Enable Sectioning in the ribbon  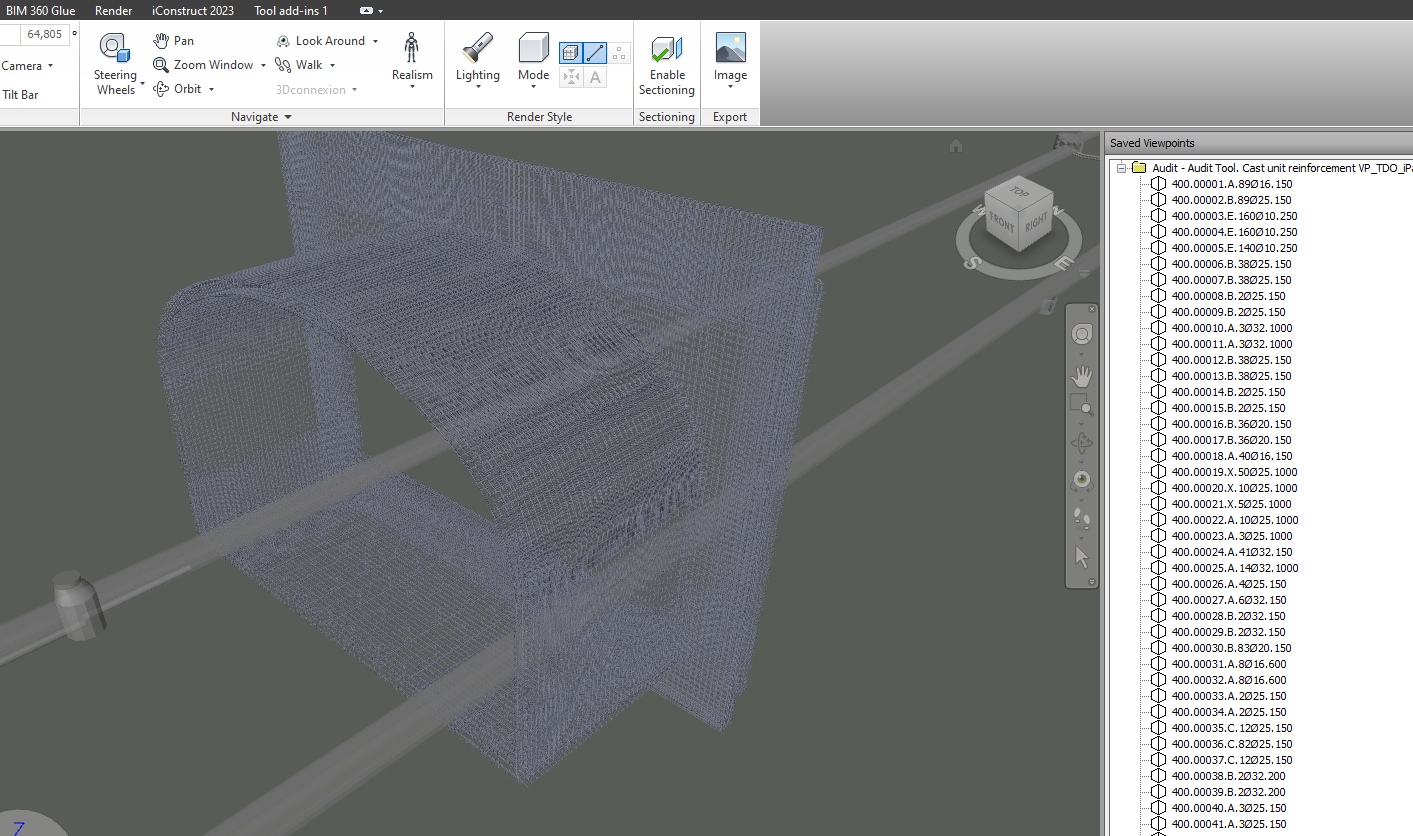tap(666, 60)
